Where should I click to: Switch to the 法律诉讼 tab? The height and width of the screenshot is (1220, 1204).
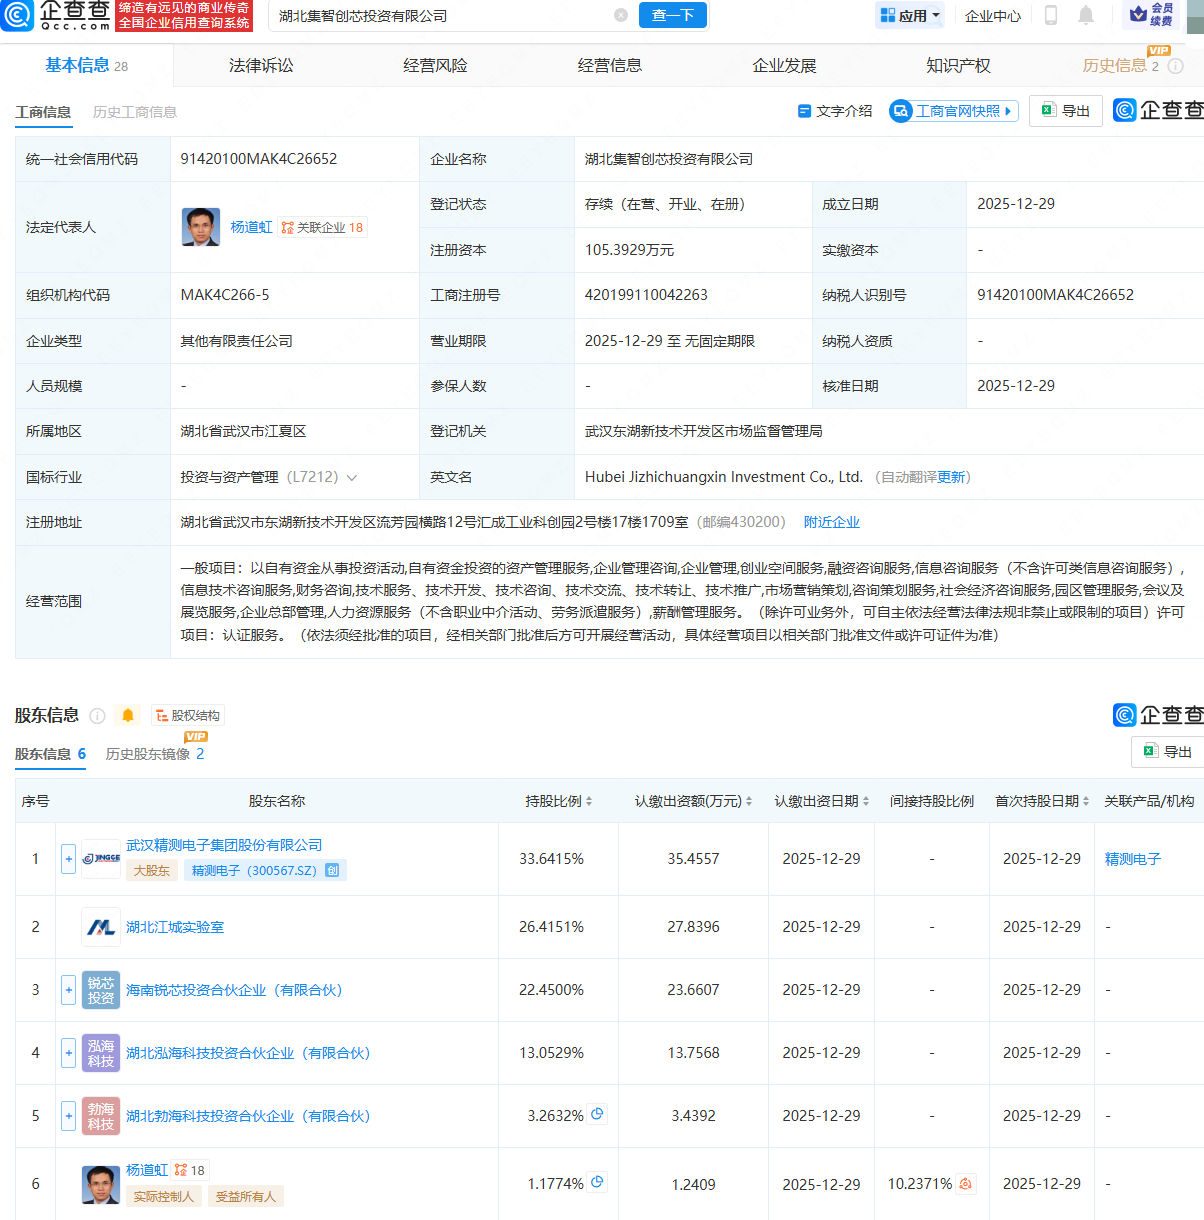tap(261, 66)
